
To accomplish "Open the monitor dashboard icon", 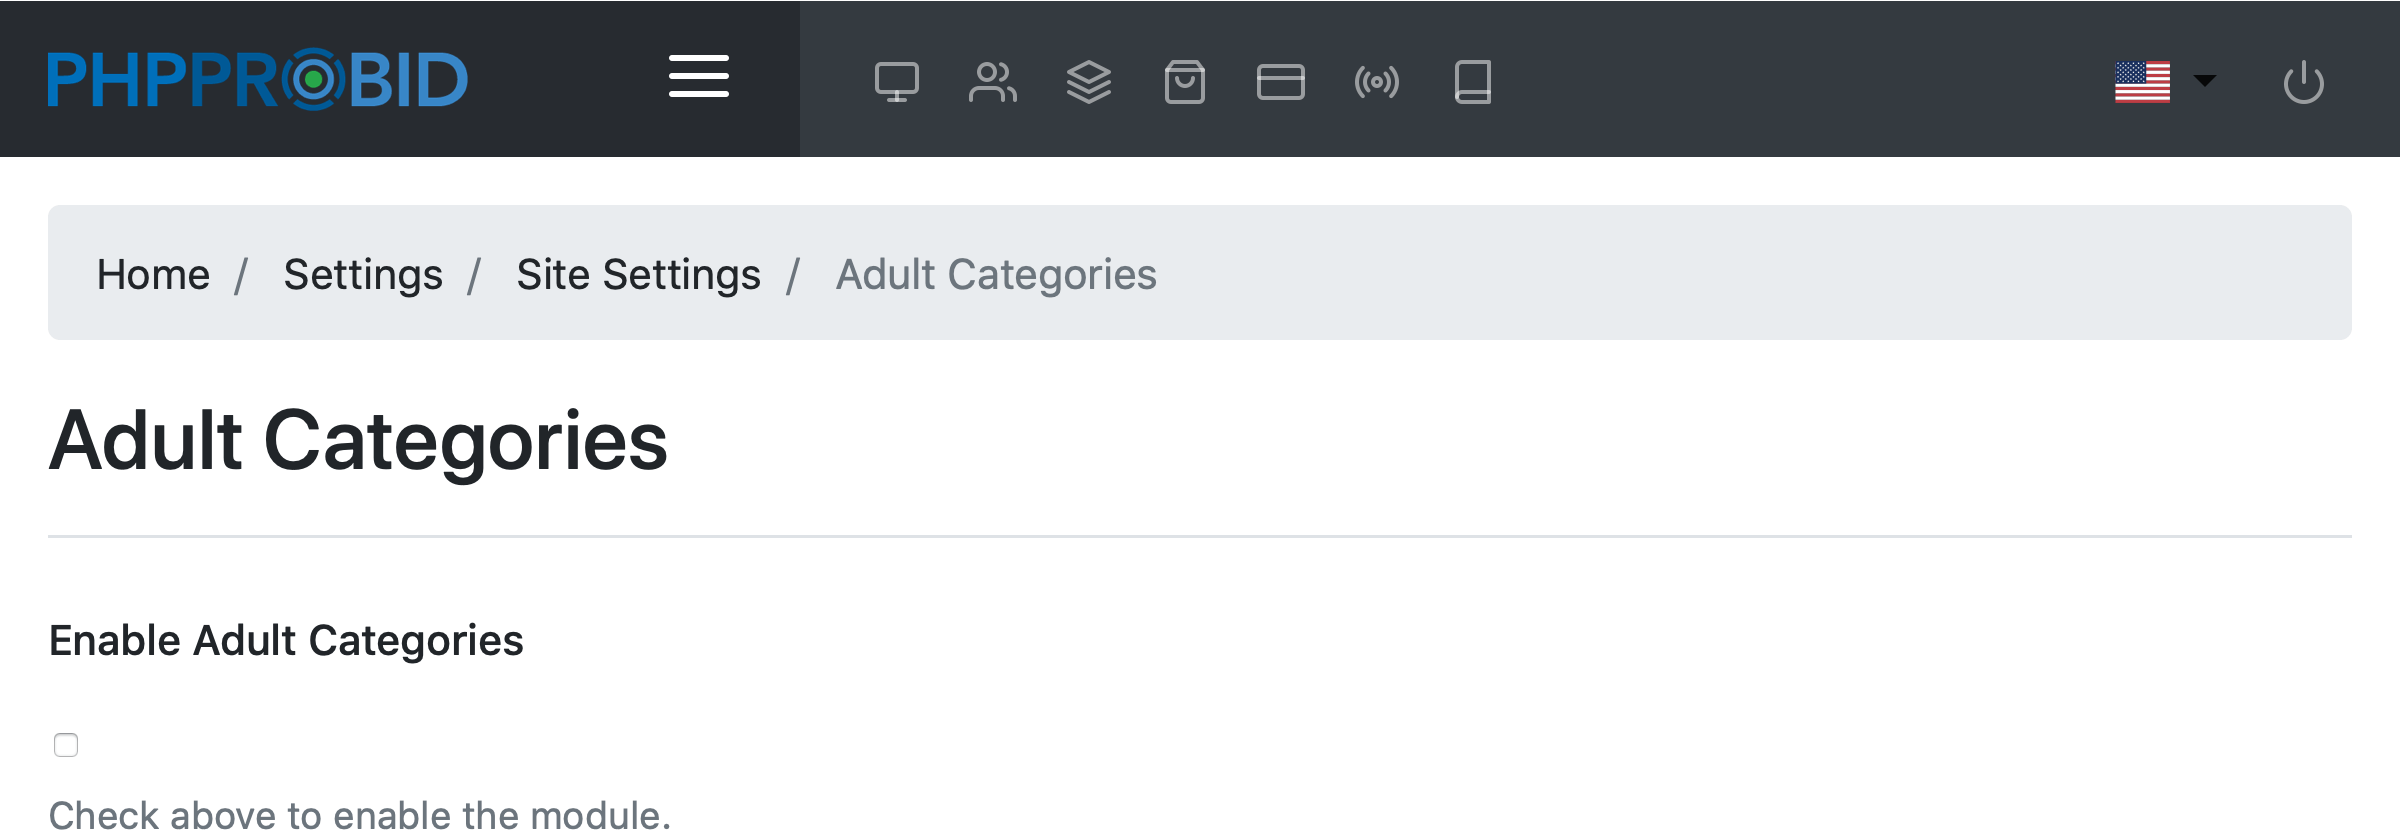I will coord(896,82).
